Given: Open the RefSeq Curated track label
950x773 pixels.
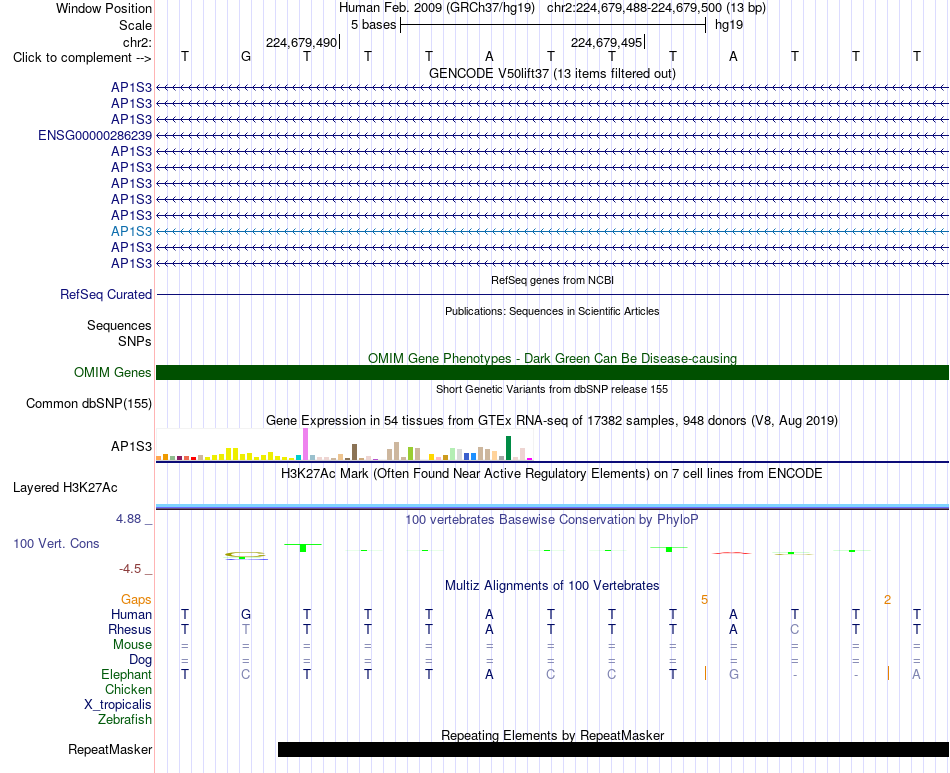Looking at the screenshot, I should tap(106, 294).
